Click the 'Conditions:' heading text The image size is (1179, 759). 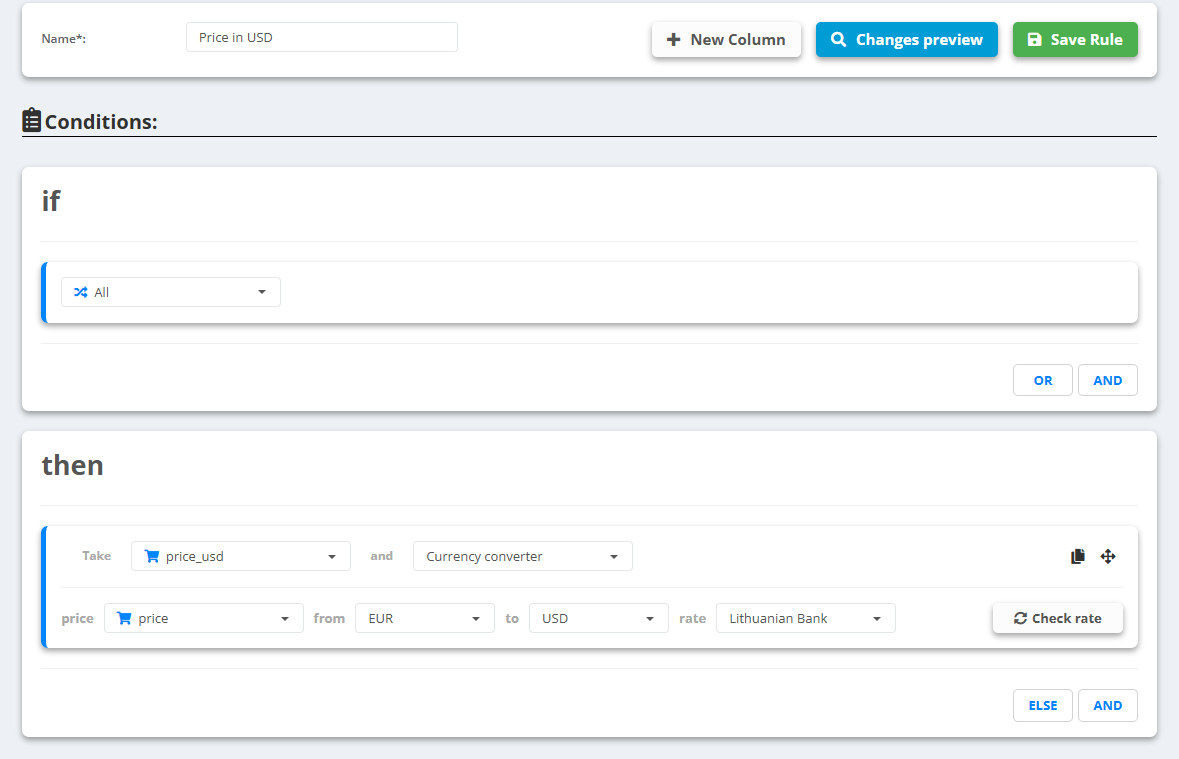101,122
